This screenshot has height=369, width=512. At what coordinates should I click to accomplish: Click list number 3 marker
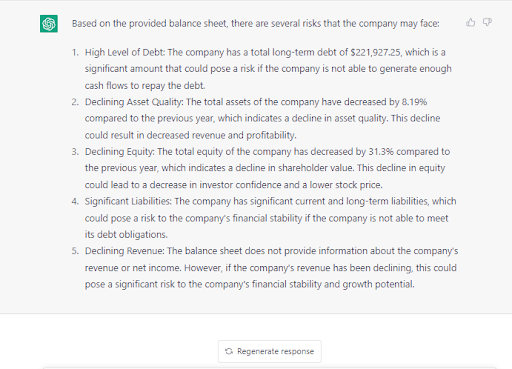coord(75,152)
